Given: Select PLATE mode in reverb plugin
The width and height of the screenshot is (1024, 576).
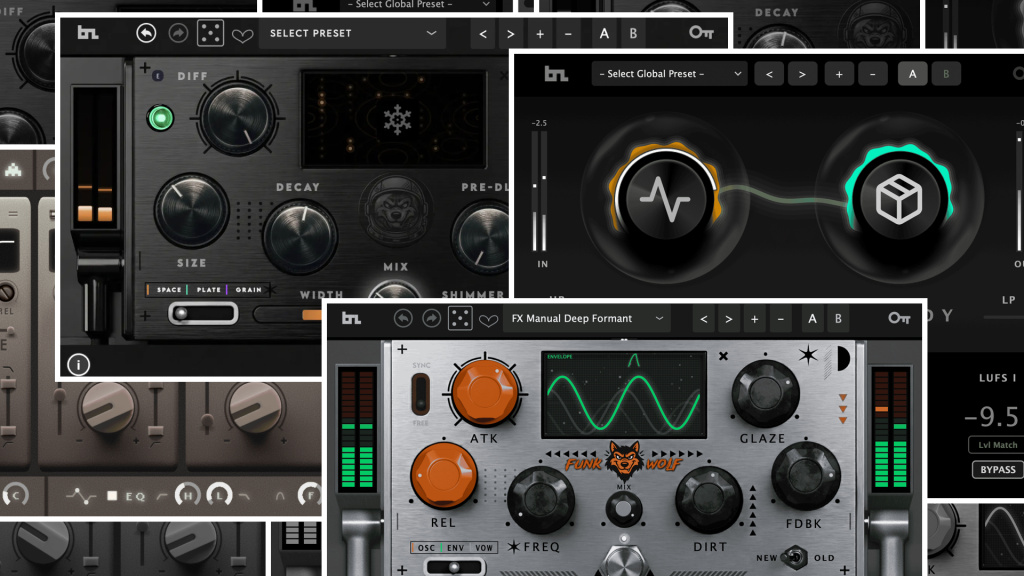Looking at the screenshot, I should click(x=208, y=289).
